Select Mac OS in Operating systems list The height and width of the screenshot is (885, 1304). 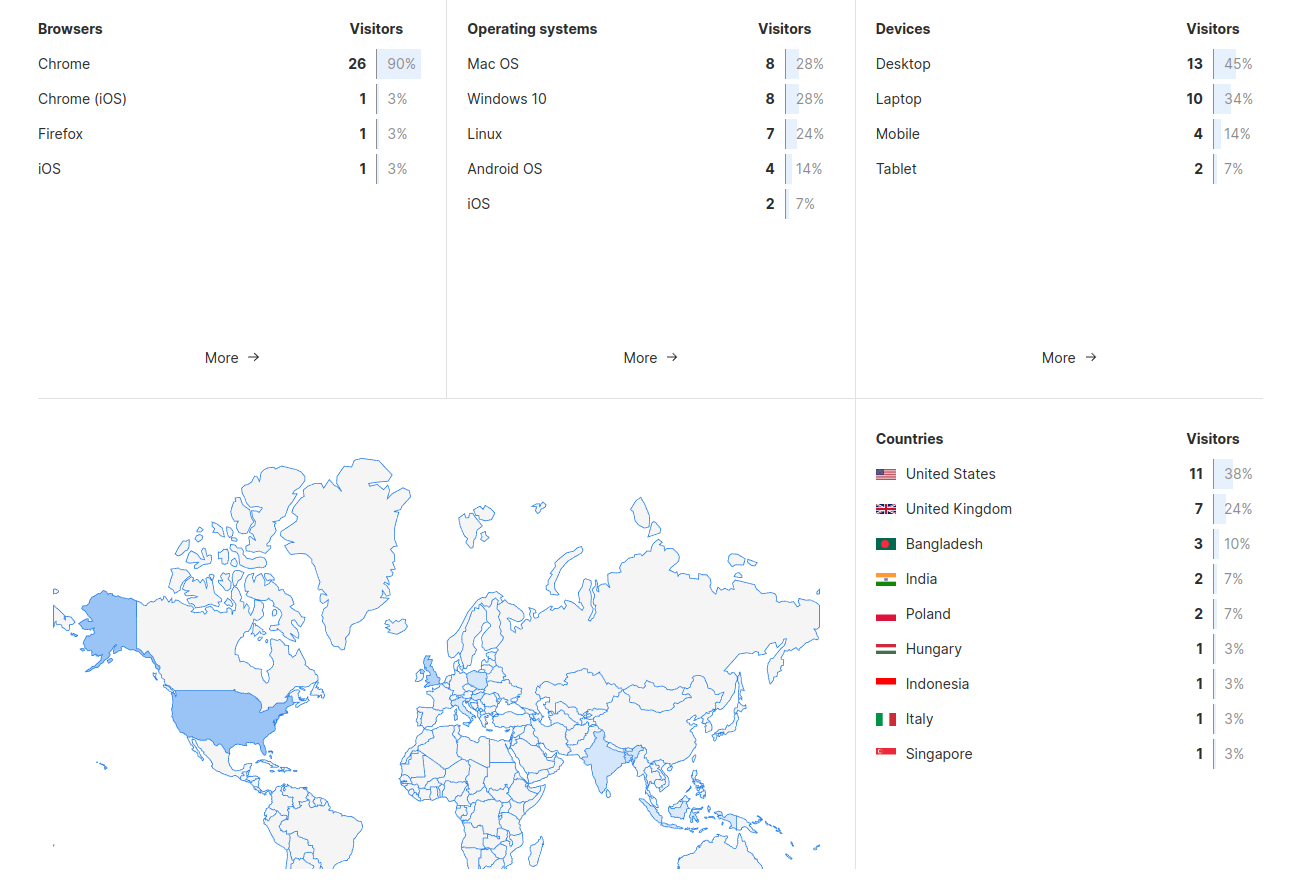click(492, 63)
